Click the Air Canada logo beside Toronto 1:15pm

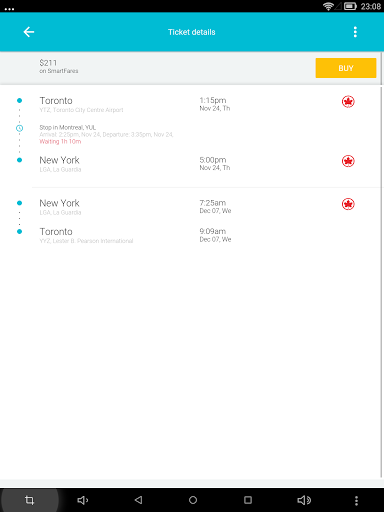click(348, 102)
